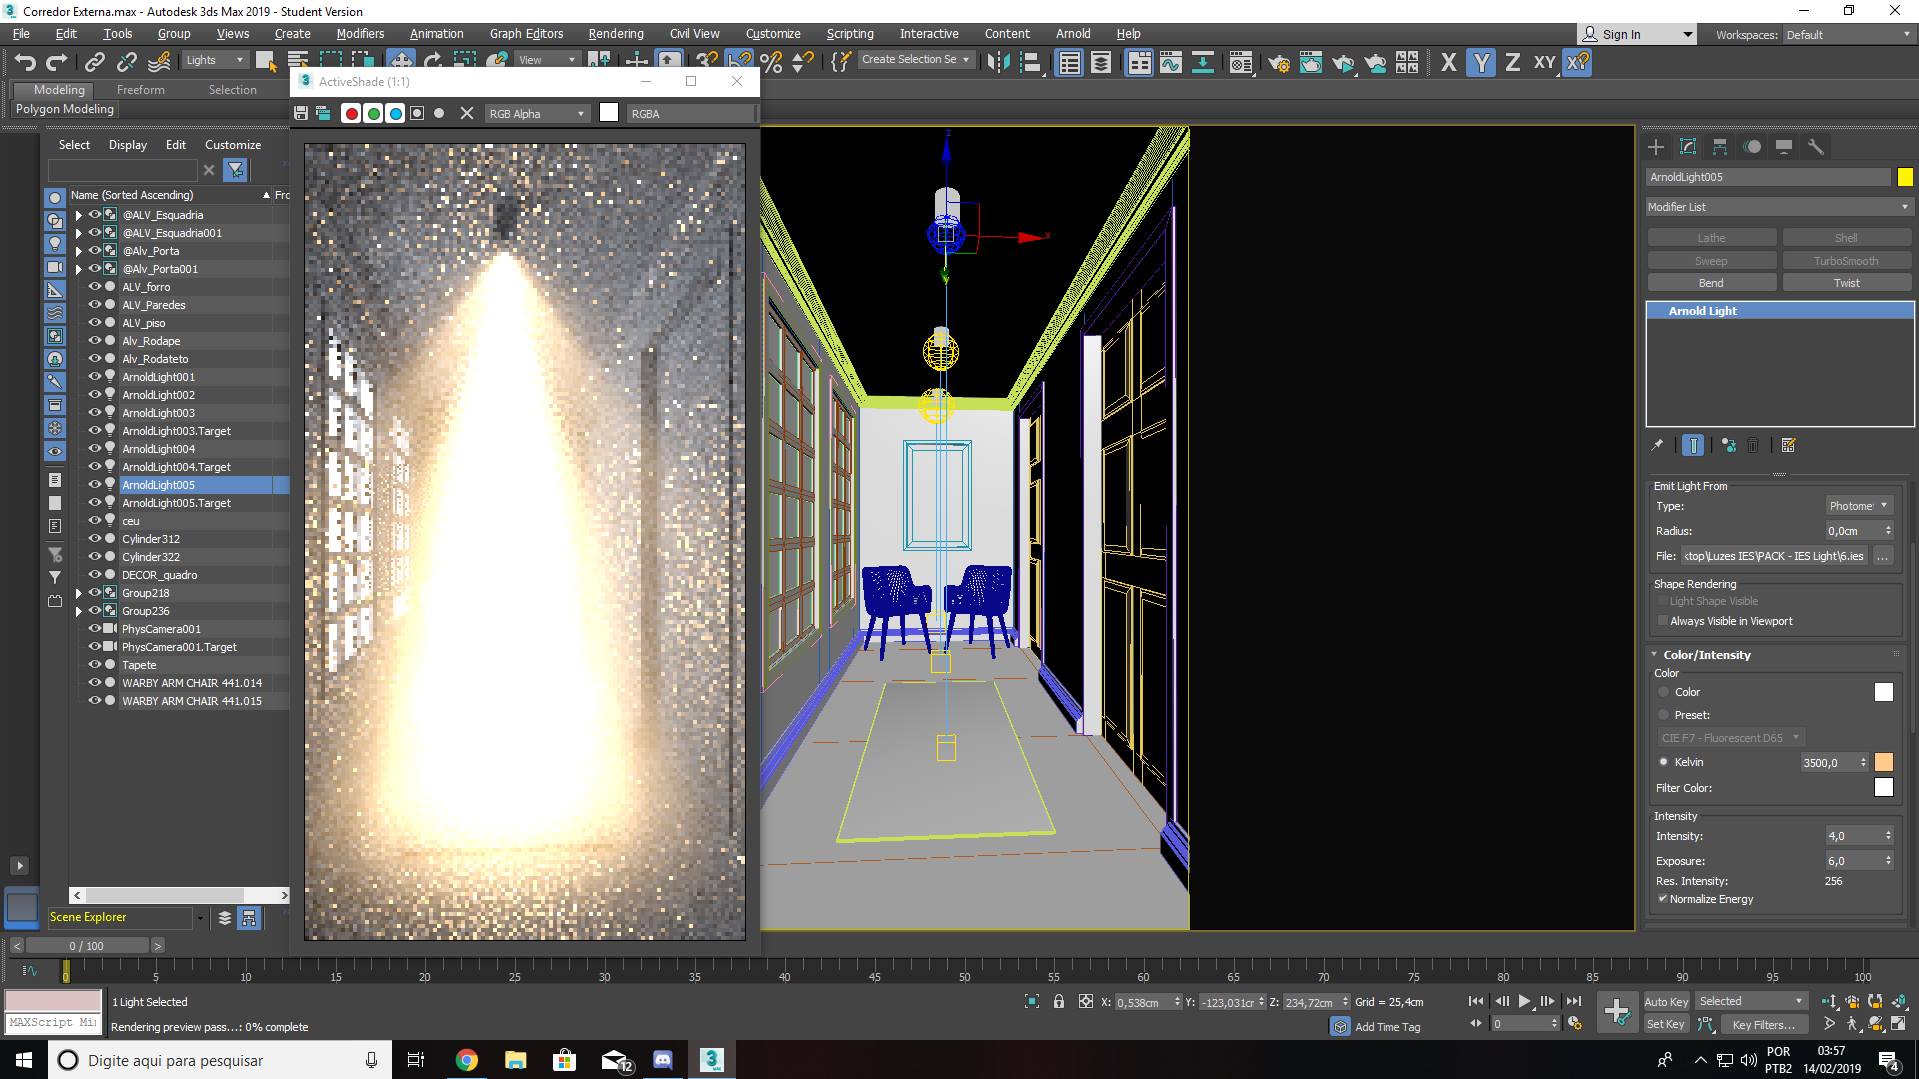Open the Lights selection filter dropdown
This screenshot has height=1079, width=1919.
point(215,60)
